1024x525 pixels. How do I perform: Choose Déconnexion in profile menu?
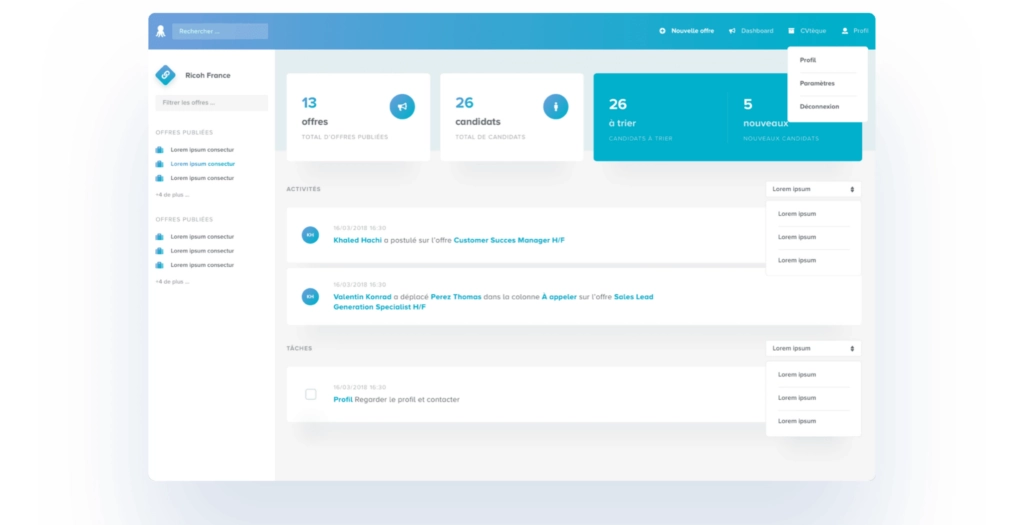click(x=819, y=106)
